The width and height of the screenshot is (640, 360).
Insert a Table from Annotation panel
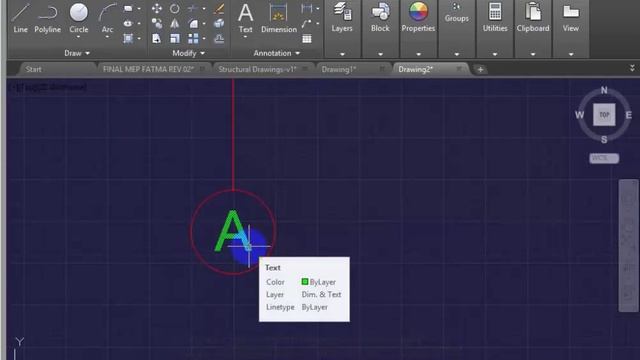[307, 39]
